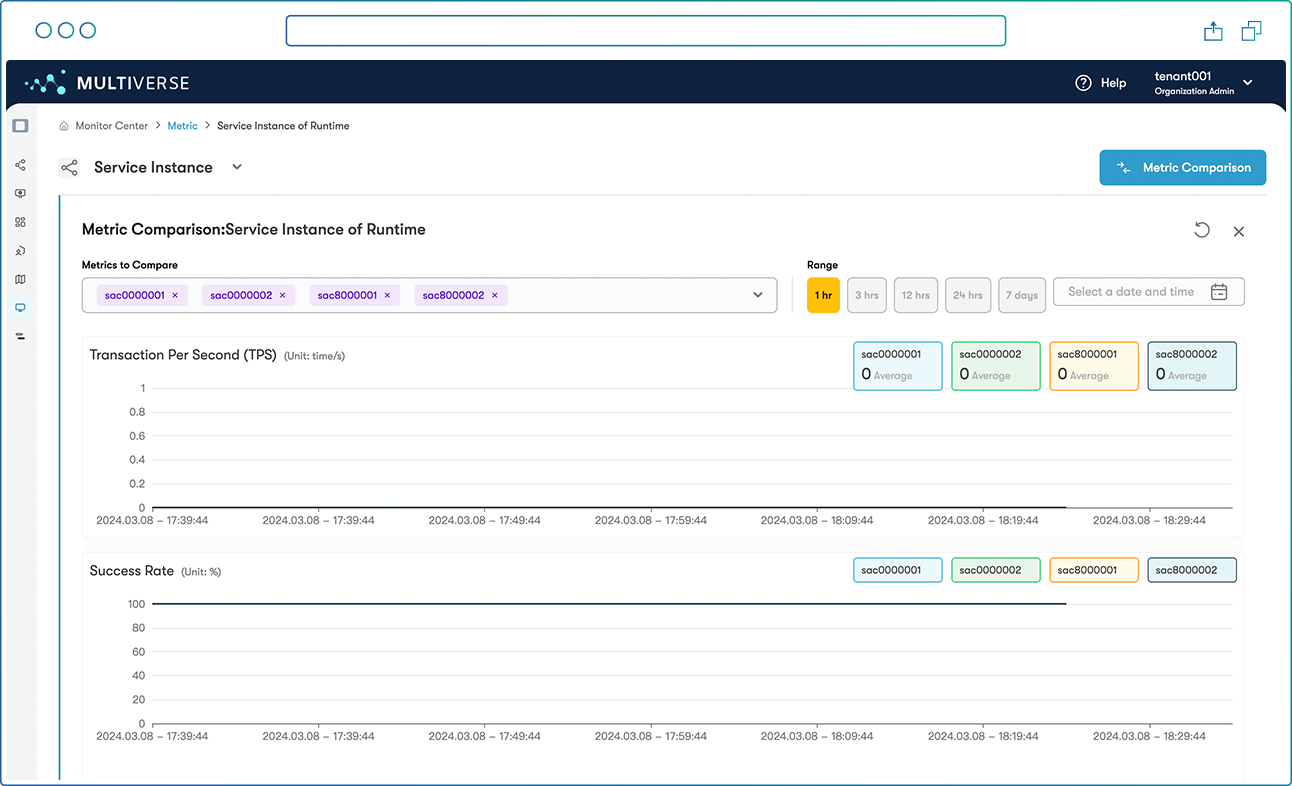The width and height of the screenshot is (1292, 786).
Task: Open the topology share-nodes sidebar icon
Action: 20,165
